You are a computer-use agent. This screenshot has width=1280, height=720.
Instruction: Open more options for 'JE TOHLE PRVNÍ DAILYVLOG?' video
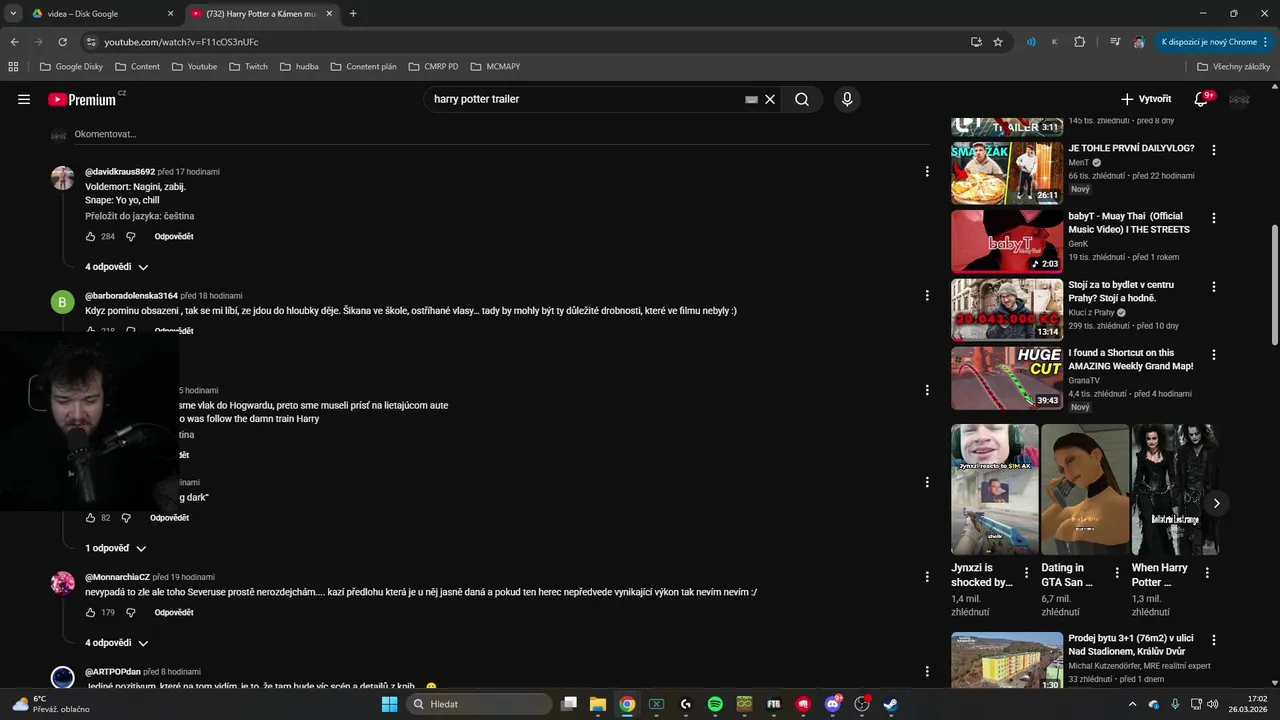click(x=1214, y=150)
